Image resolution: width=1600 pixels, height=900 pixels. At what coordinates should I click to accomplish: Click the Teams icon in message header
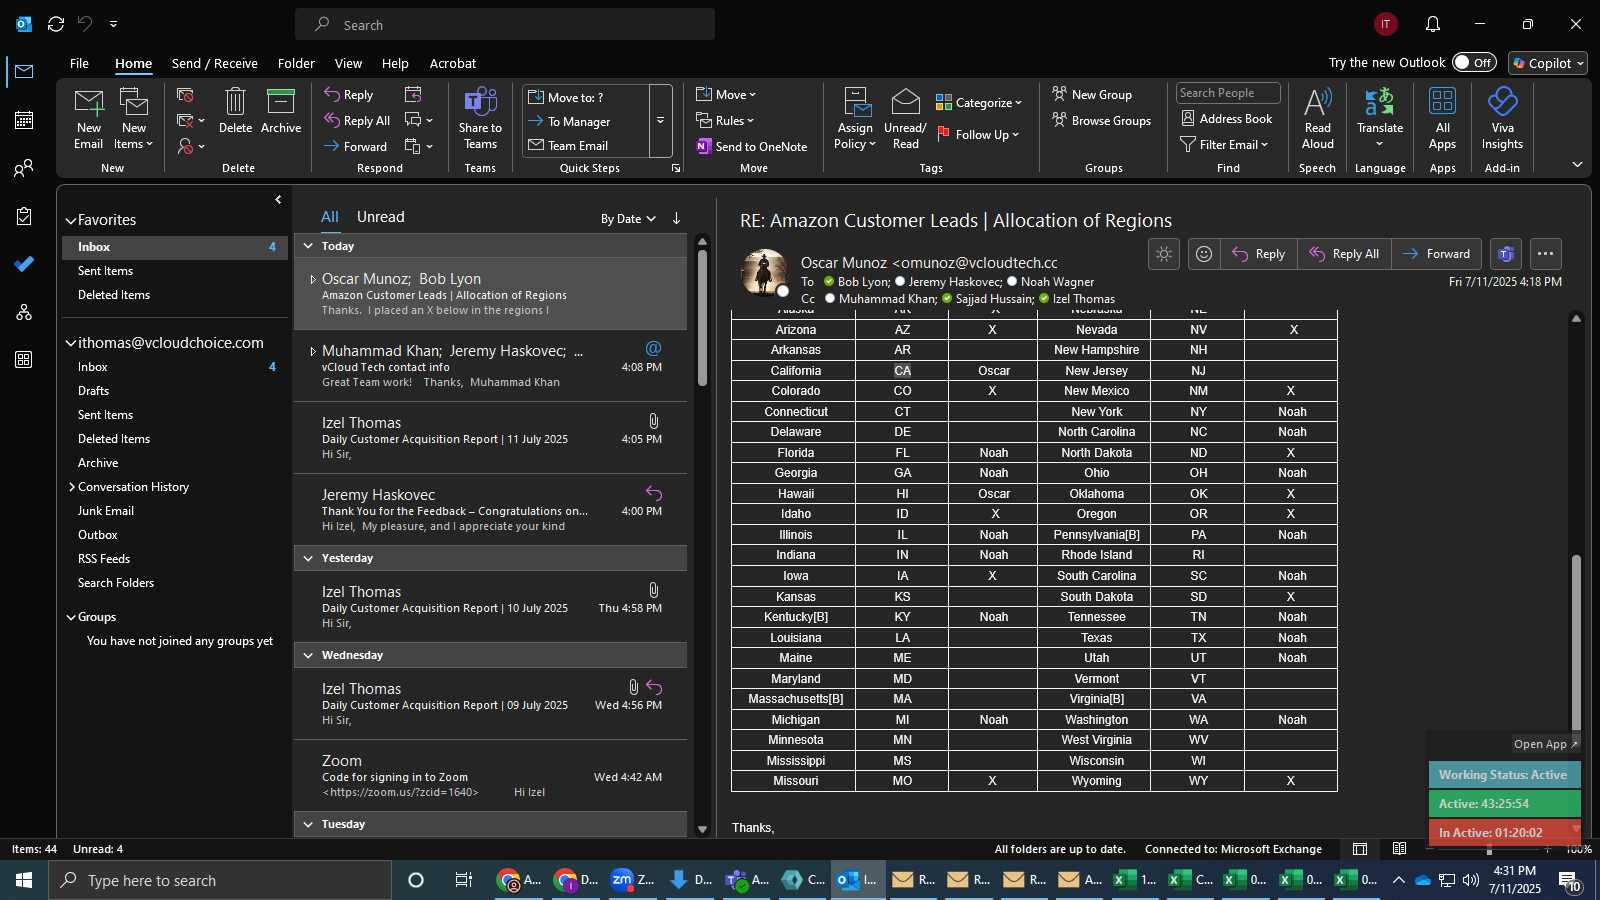pyautogui.click(x=1506, y=254)
